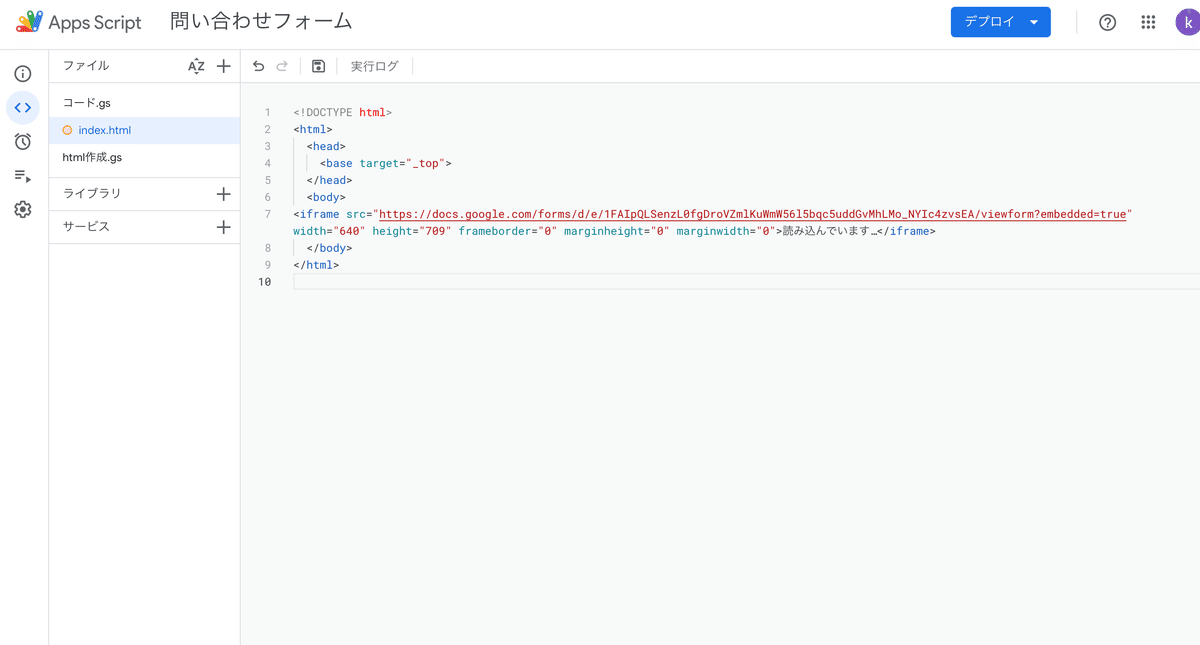Click the closing </head> tag line
This screenshot has height=645, width=1200.
point(329,180)
